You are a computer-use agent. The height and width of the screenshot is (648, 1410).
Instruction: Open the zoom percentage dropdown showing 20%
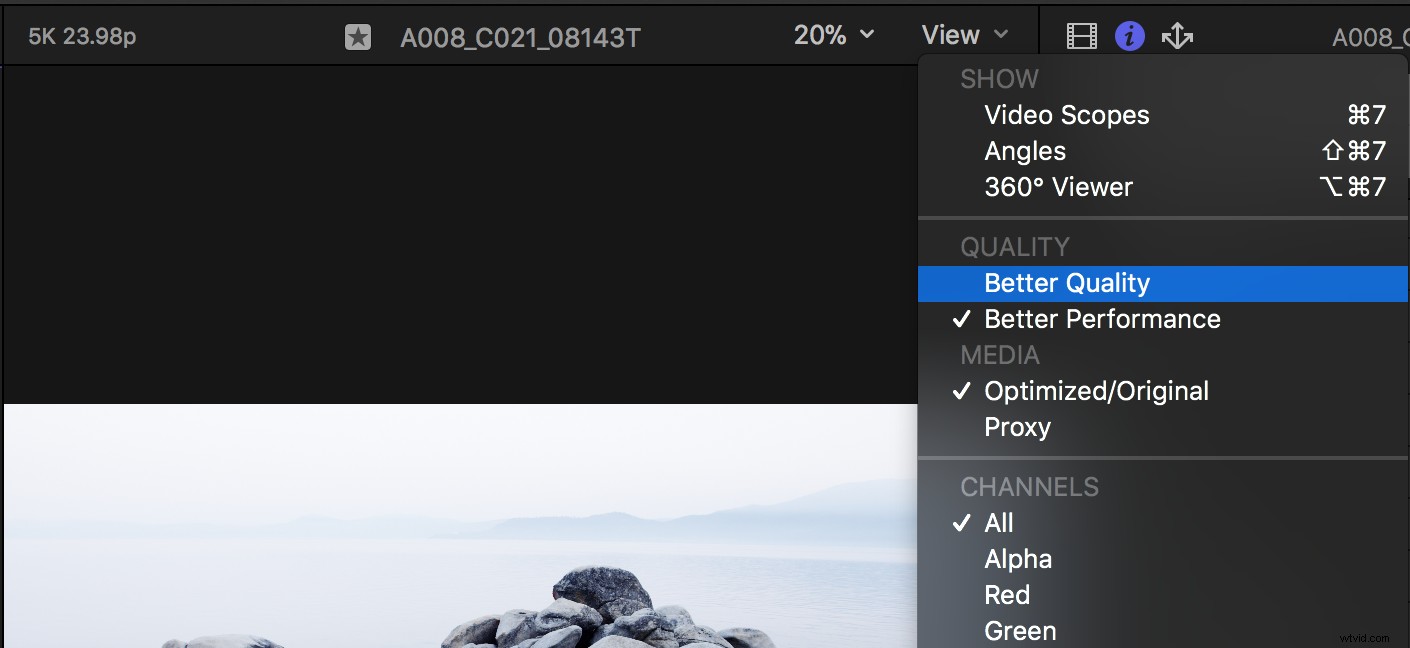point(834,34)
